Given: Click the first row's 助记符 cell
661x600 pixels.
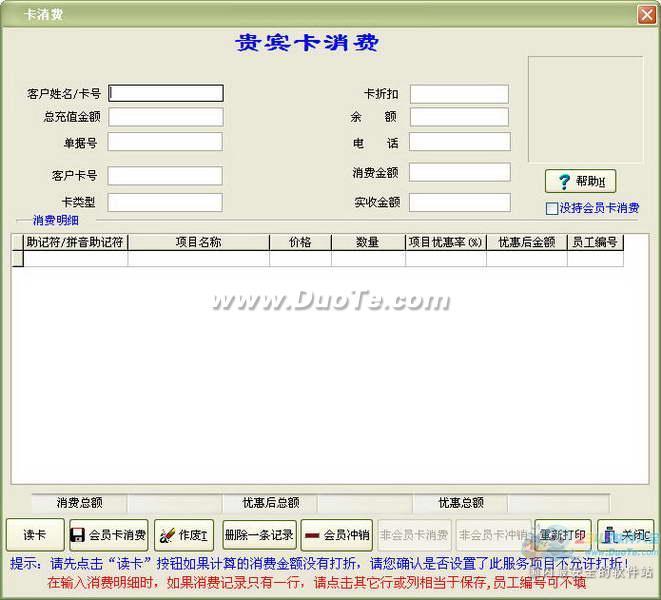Looking at the screenshot, I should click(75, 259).
